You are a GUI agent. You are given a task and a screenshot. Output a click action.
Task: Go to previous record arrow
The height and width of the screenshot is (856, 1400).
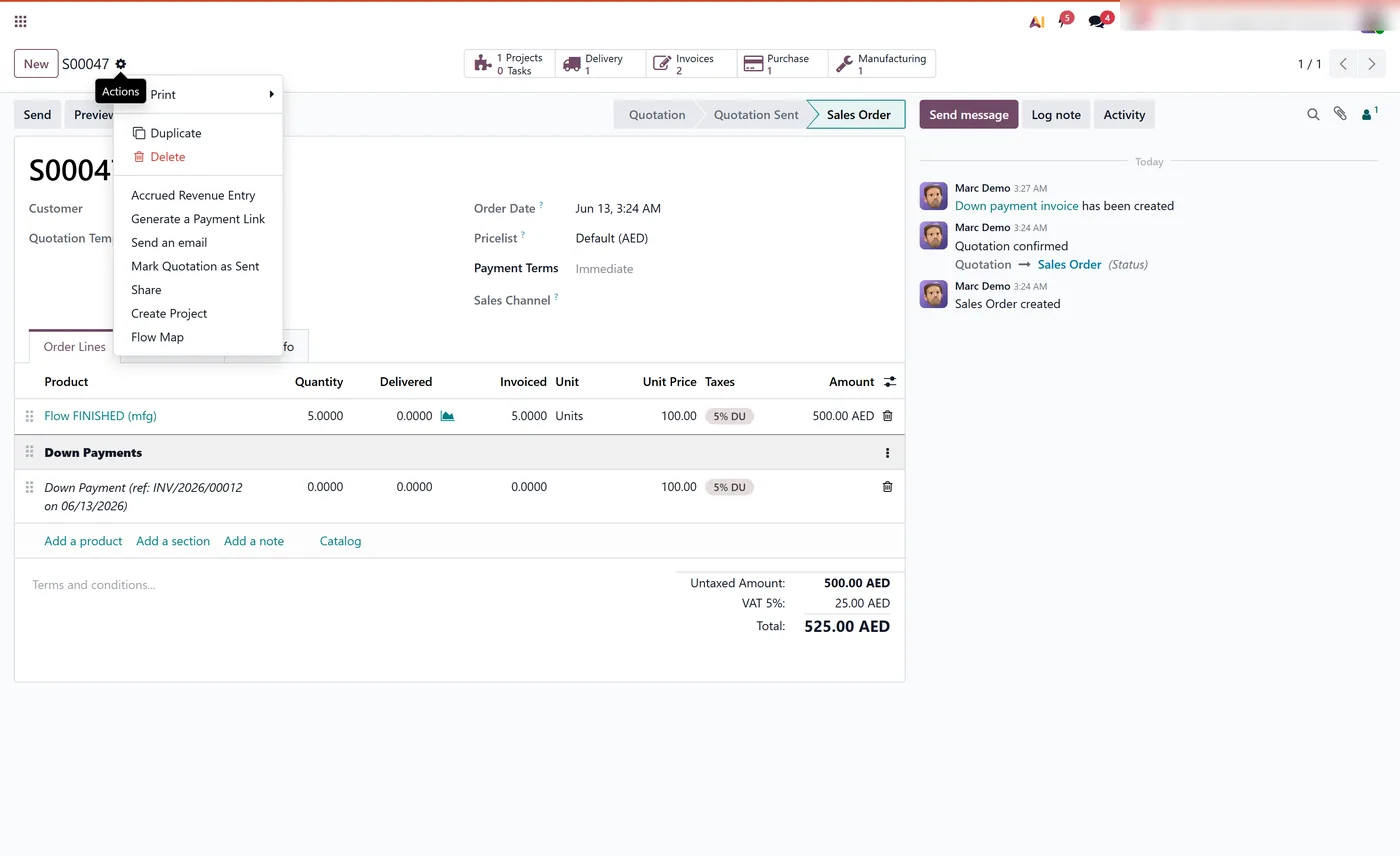click(1343, 64)
